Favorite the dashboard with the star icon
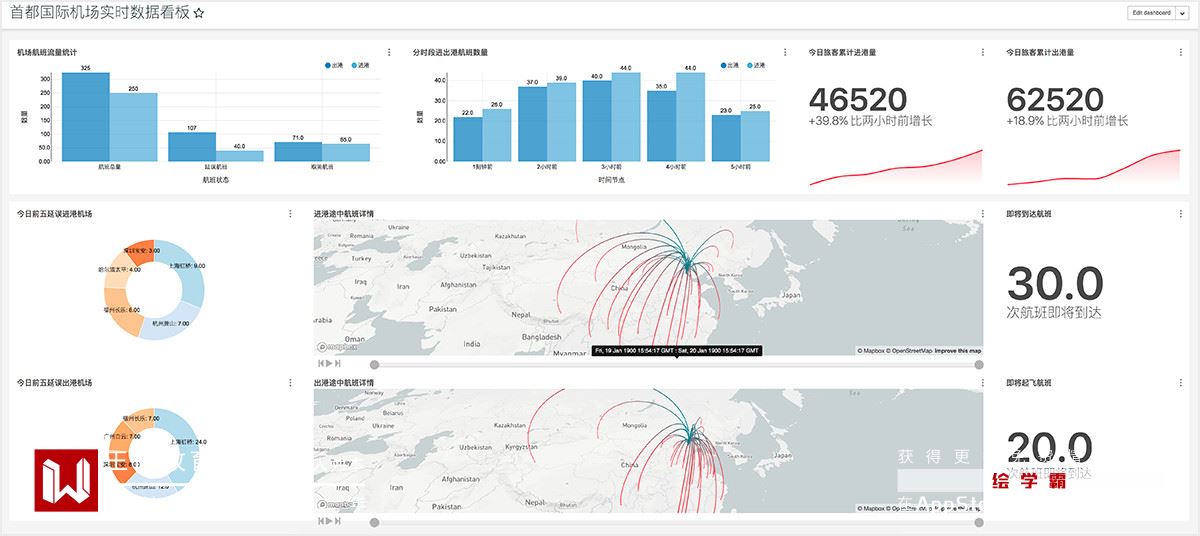The image size is (1200, 536). click(198, 13)
